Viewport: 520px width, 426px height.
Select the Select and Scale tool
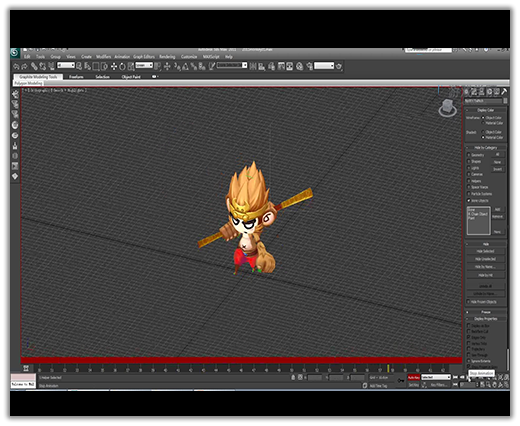pyautogui.click(x=131, y=66)
